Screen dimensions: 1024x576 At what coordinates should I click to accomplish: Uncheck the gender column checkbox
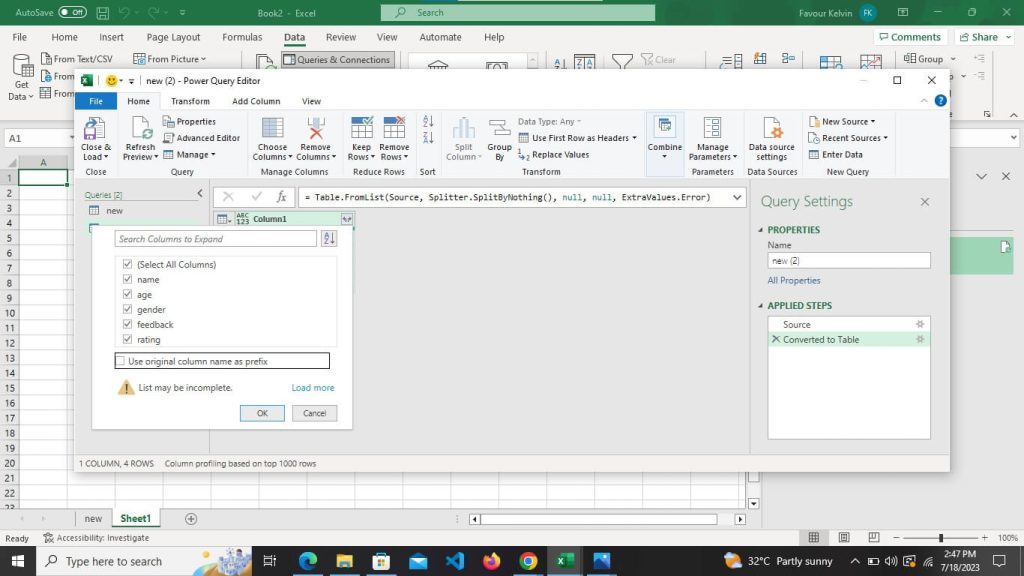[127, 309]
